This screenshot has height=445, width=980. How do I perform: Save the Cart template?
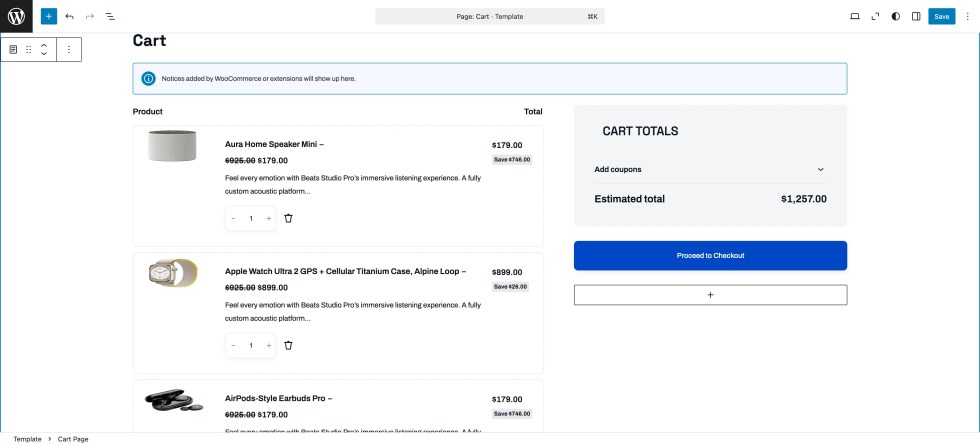pyautogui.click(x=941, y=16)
